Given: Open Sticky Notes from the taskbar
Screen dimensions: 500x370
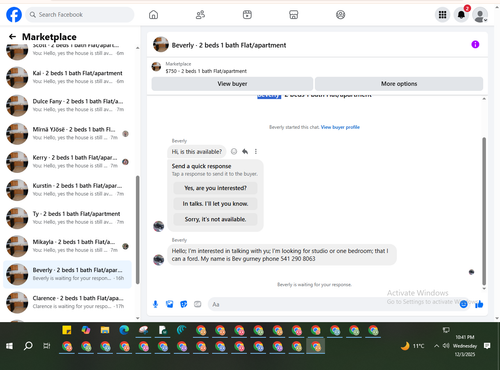Looking at the screenshot, I should pyautogui.click(x=67, y=330).
